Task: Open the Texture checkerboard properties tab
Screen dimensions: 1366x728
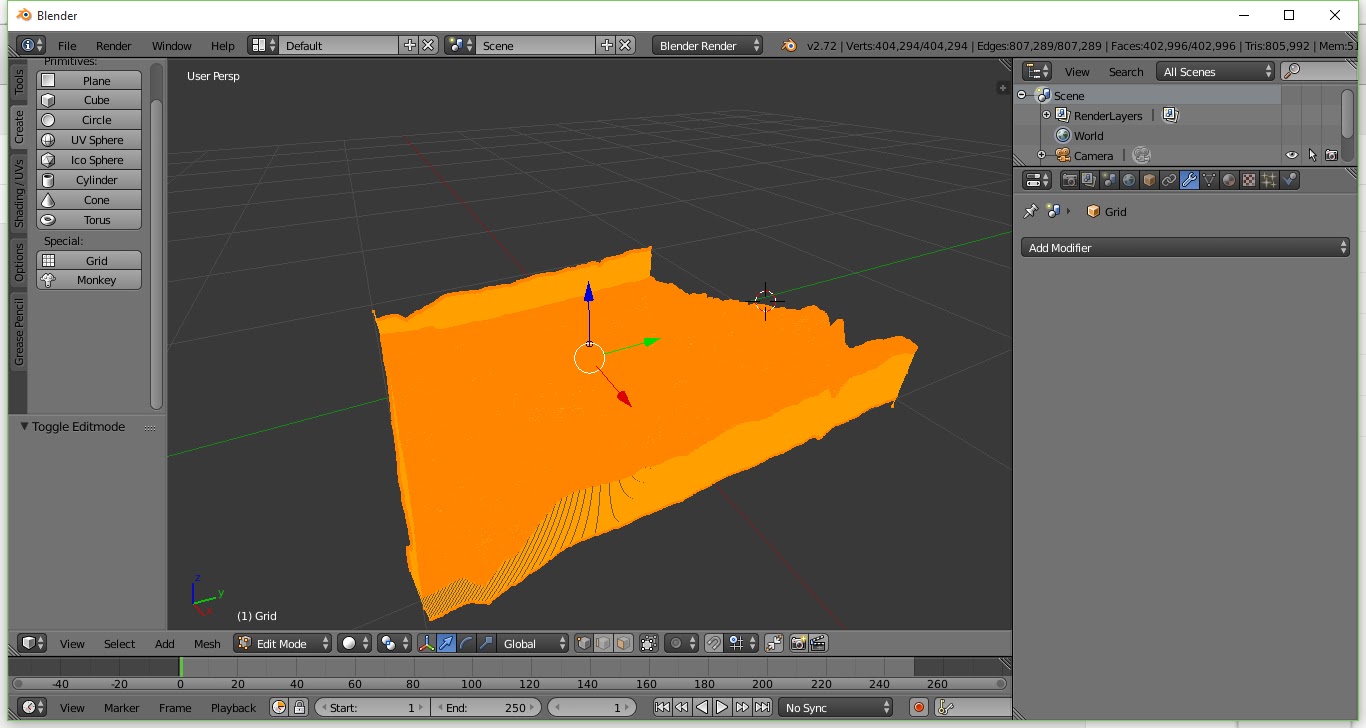Action: tap(1249, 180)
